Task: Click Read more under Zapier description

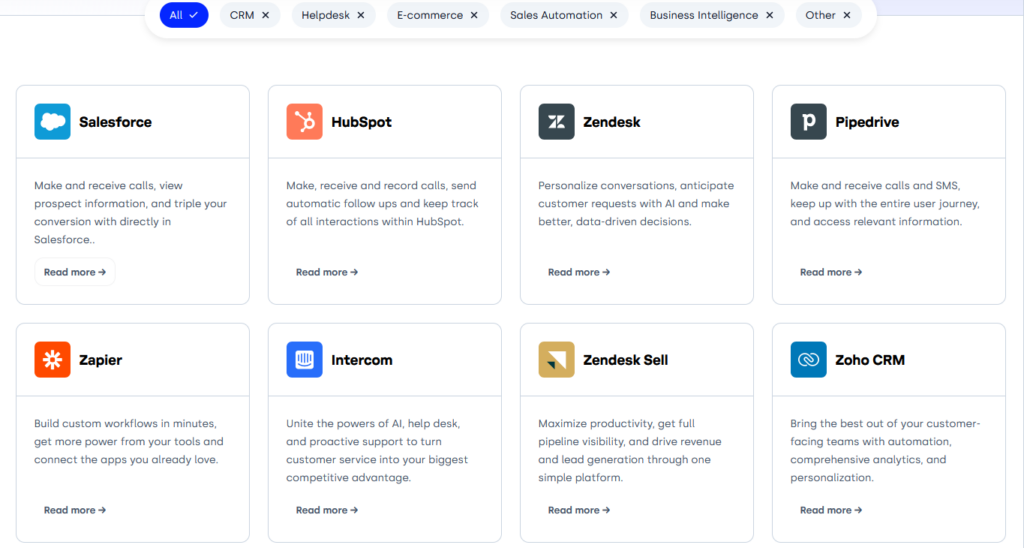Action: [x=75, y=510]
